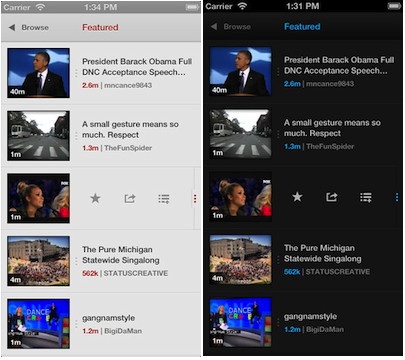Open uploader TheFunSpider in light theme
The height and width of the screenshot is (360, 405).
point(128,148)
